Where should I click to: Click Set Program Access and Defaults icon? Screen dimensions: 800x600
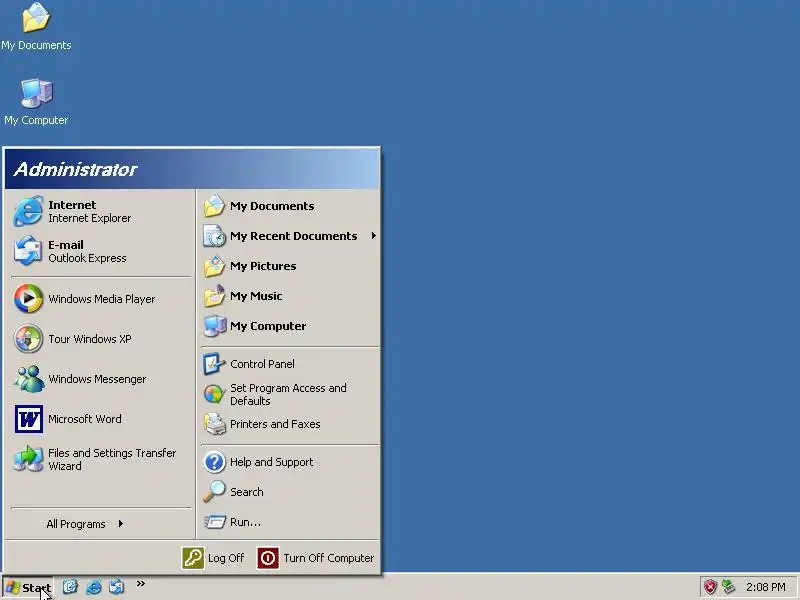[x=214, y=394]
